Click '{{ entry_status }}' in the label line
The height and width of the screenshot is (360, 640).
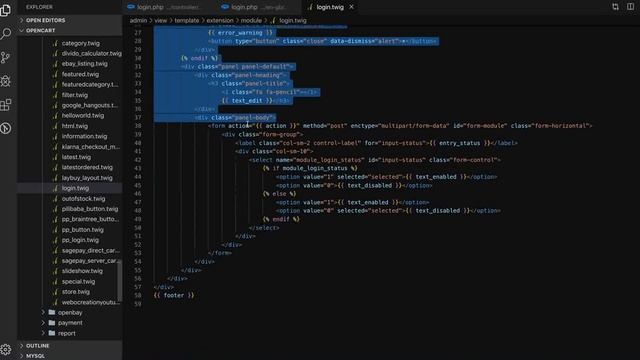point(460,143)
